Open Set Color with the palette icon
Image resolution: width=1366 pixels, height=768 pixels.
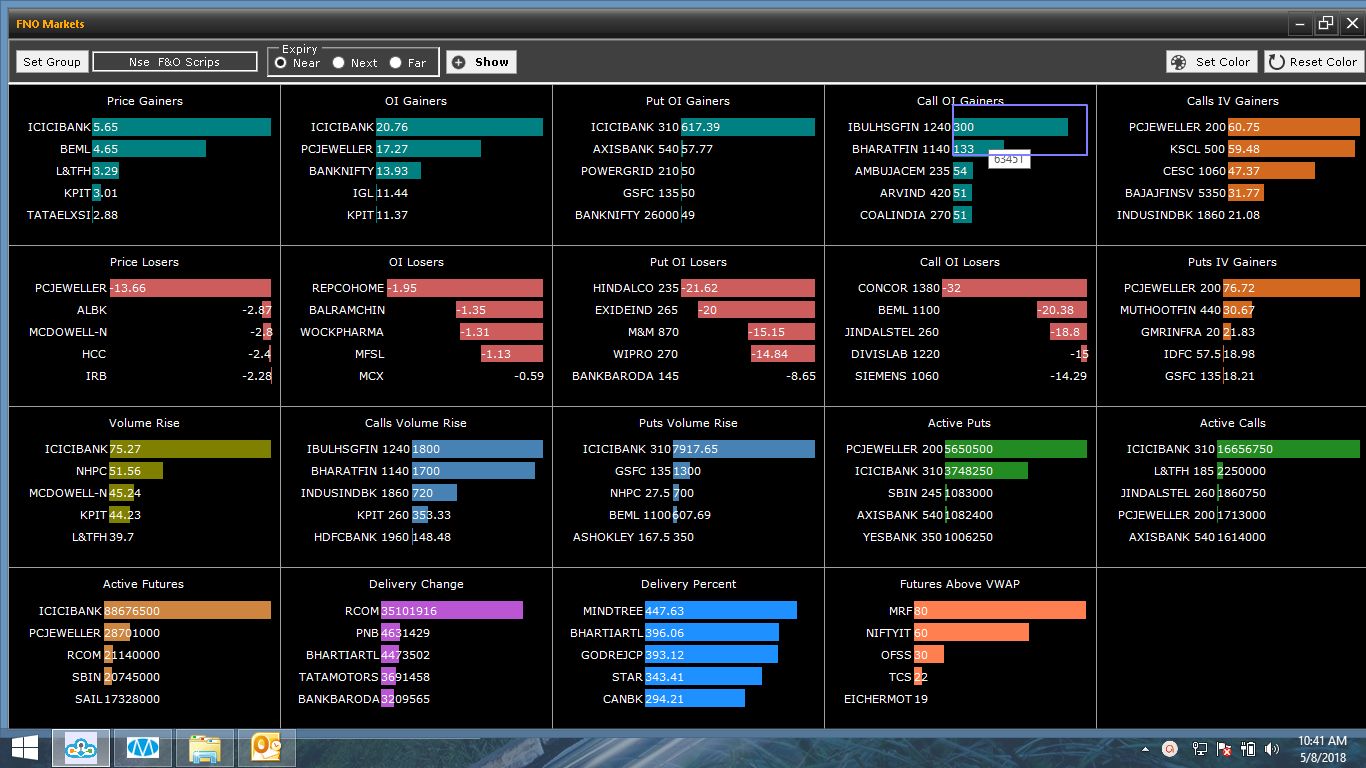click(1211, 62)
